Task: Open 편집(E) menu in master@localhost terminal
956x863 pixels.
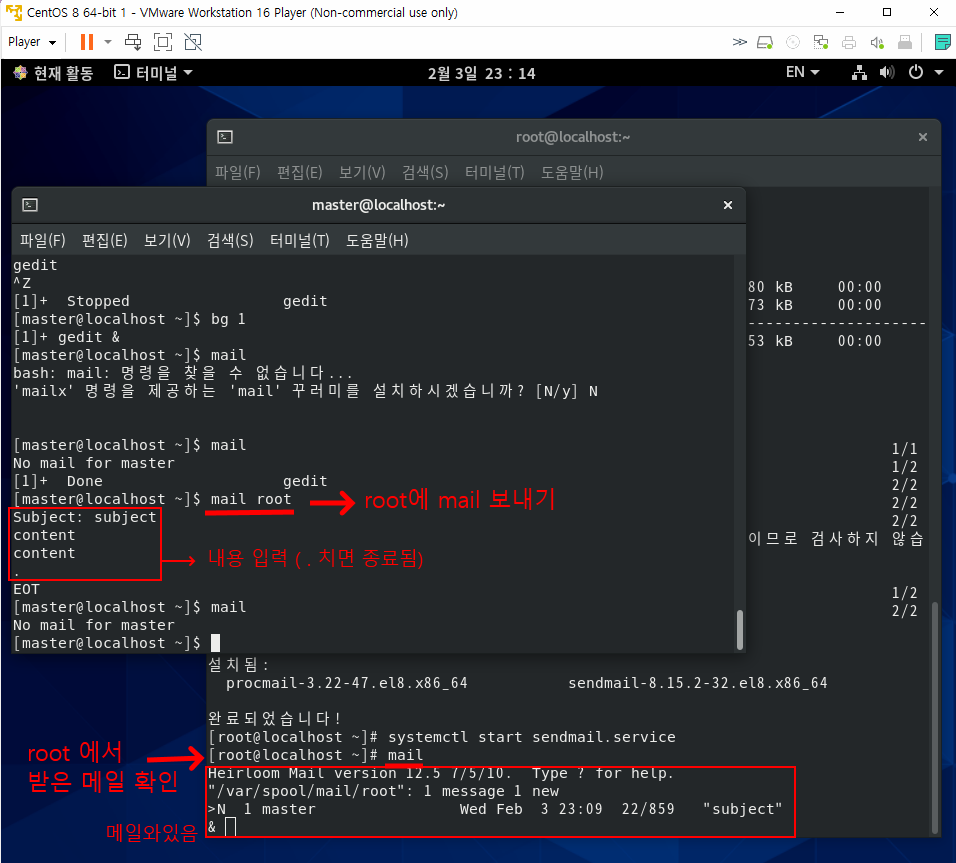Action: tap(104, 240)
